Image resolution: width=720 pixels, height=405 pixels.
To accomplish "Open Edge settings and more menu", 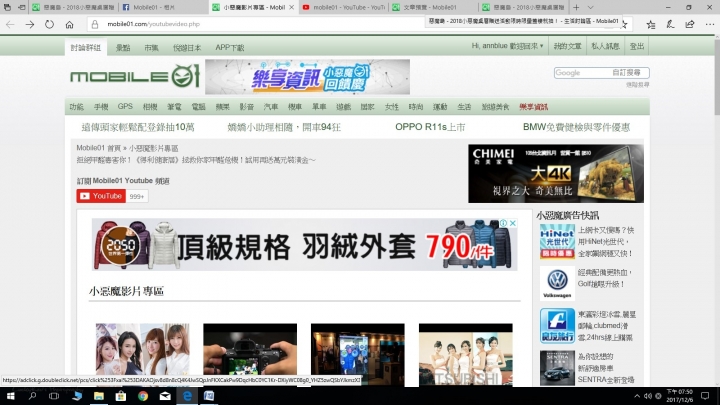I will [x=709, y=24].
